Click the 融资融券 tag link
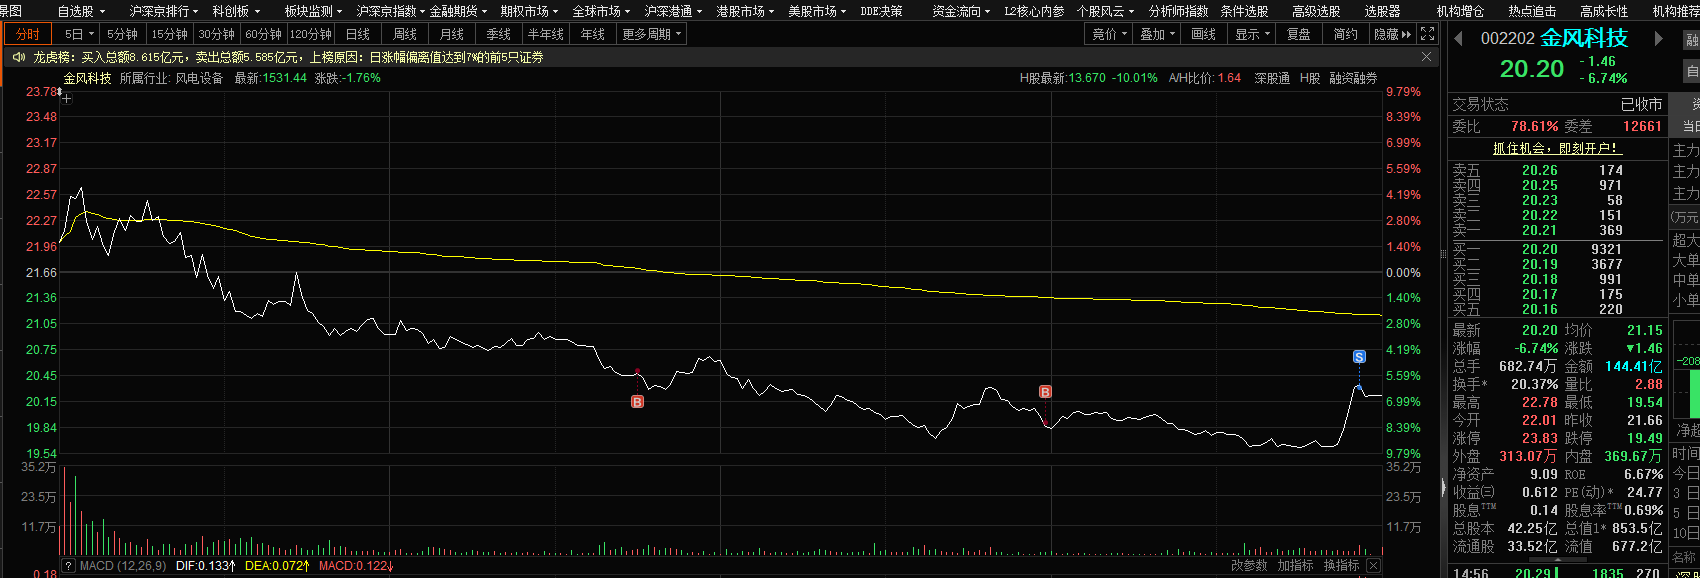The height and width of the screenshot is (578, 1700). 1353,78
